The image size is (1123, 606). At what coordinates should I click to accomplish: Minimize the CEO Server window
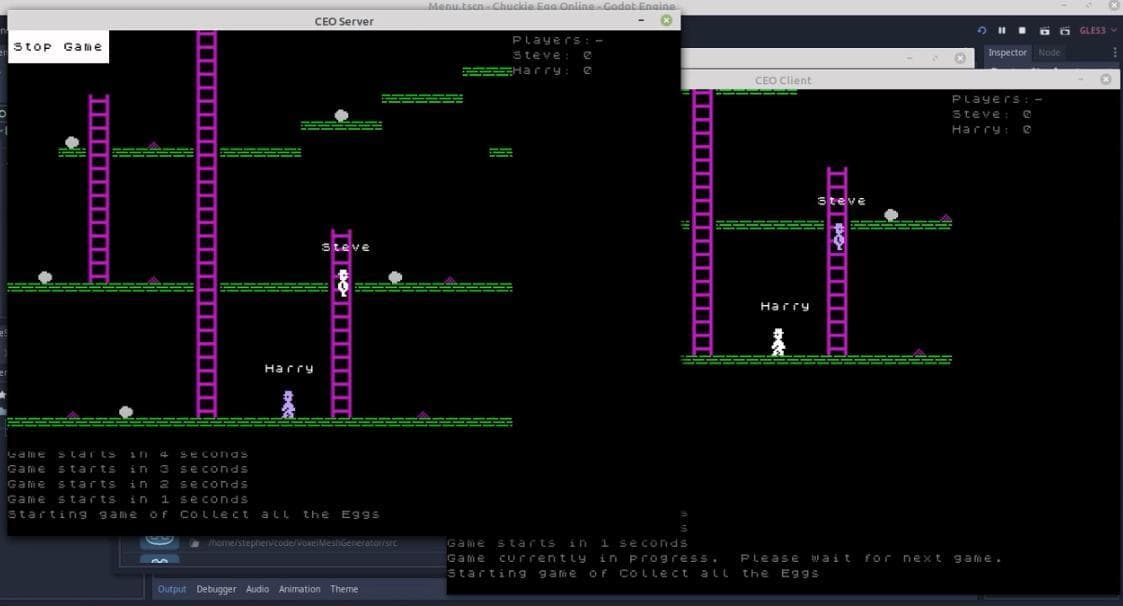coord(641,21)
